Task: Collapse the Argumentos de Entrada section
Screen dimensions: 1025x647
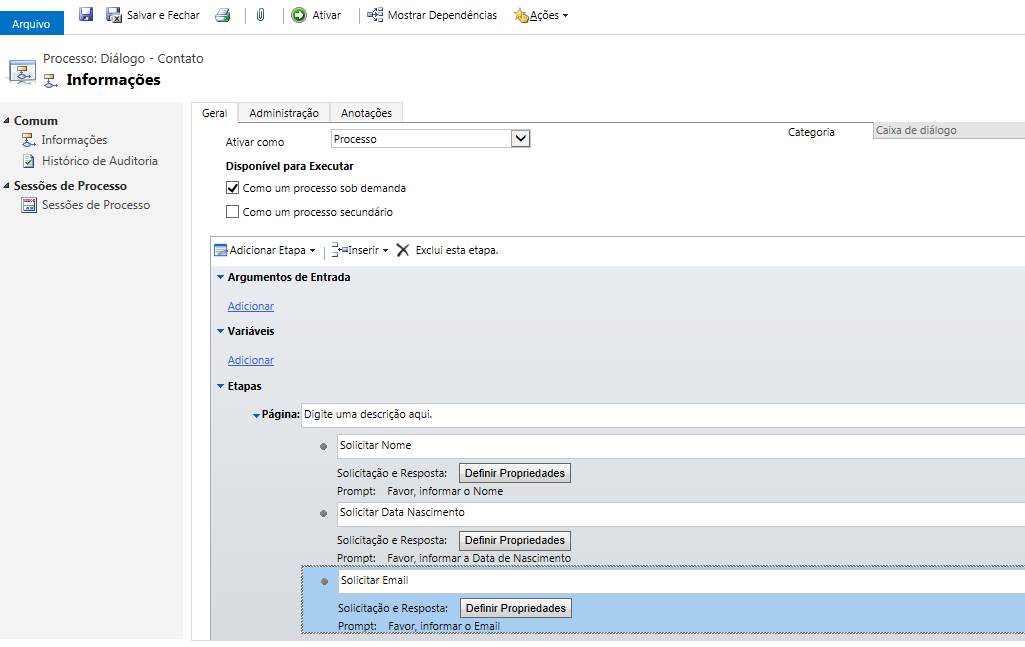Action: pos(220,277)
